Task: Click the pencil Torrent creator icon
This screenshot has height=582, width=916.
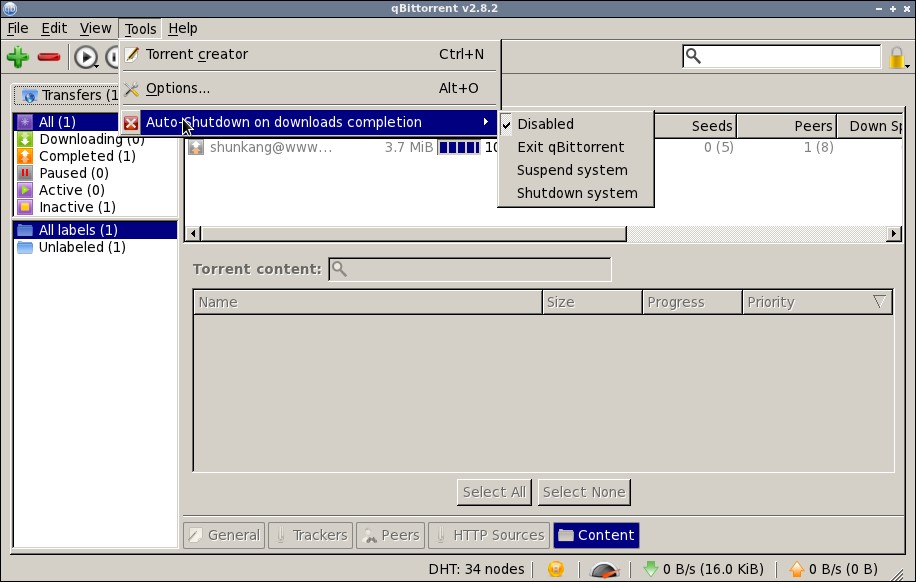Action: point(132,54)
